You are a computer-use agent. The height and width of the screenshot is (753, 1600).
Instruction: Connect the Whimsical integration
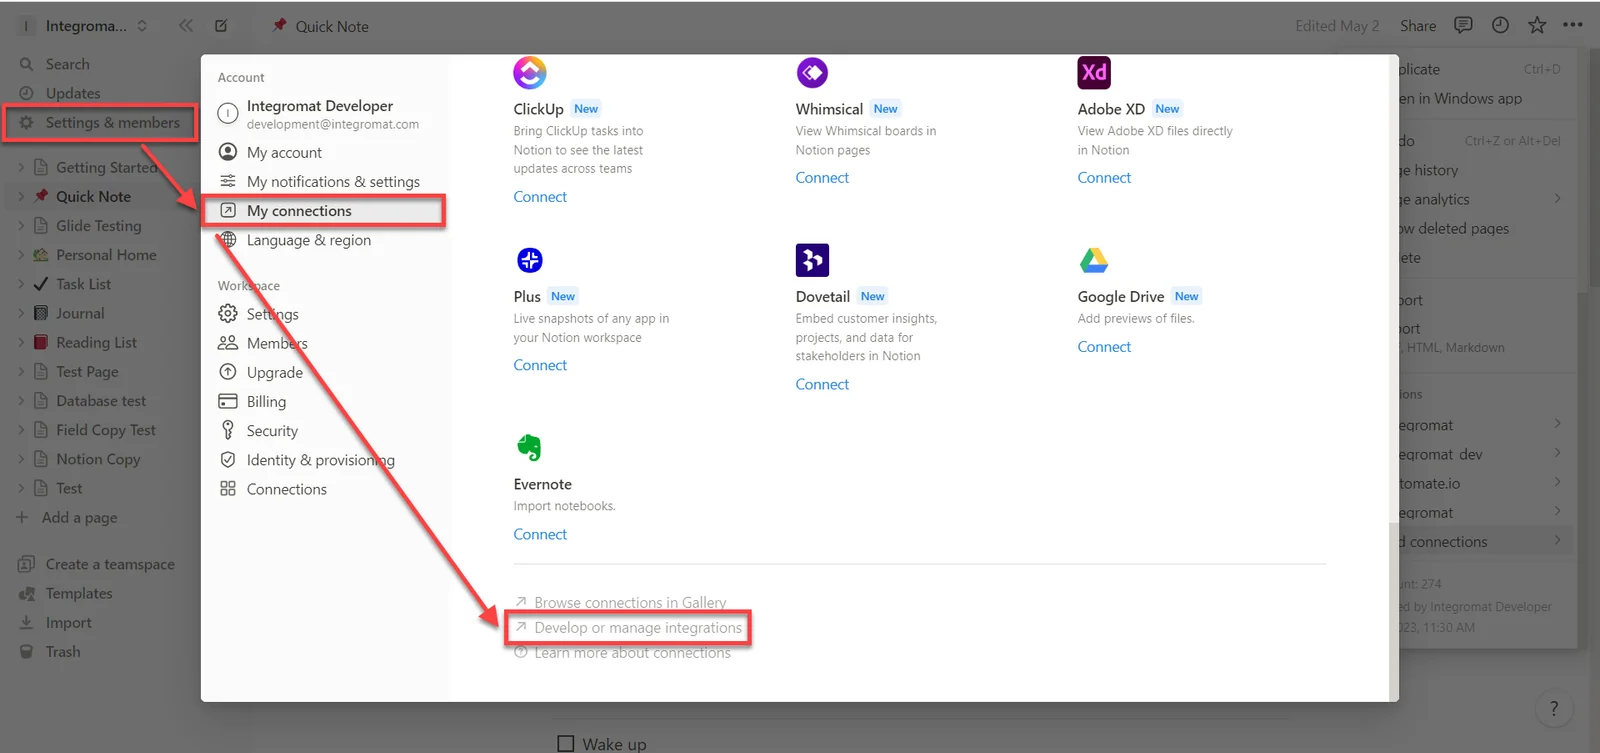[x=822, y=178]
